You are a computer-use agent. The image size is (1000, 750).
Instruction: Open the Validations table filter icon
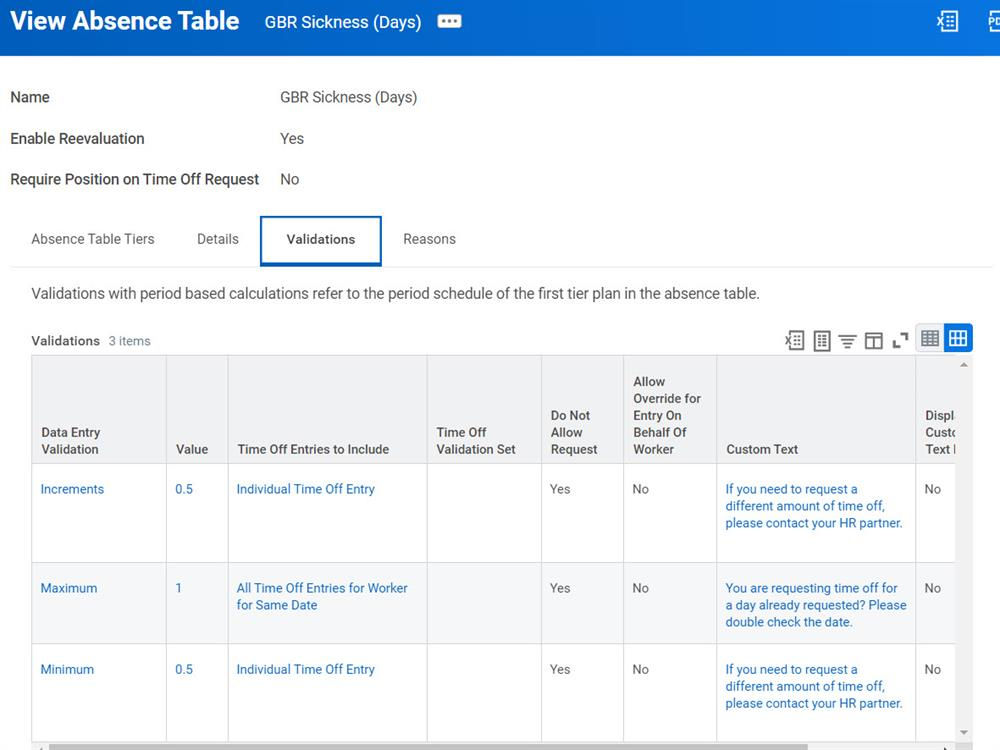[848, 341]
